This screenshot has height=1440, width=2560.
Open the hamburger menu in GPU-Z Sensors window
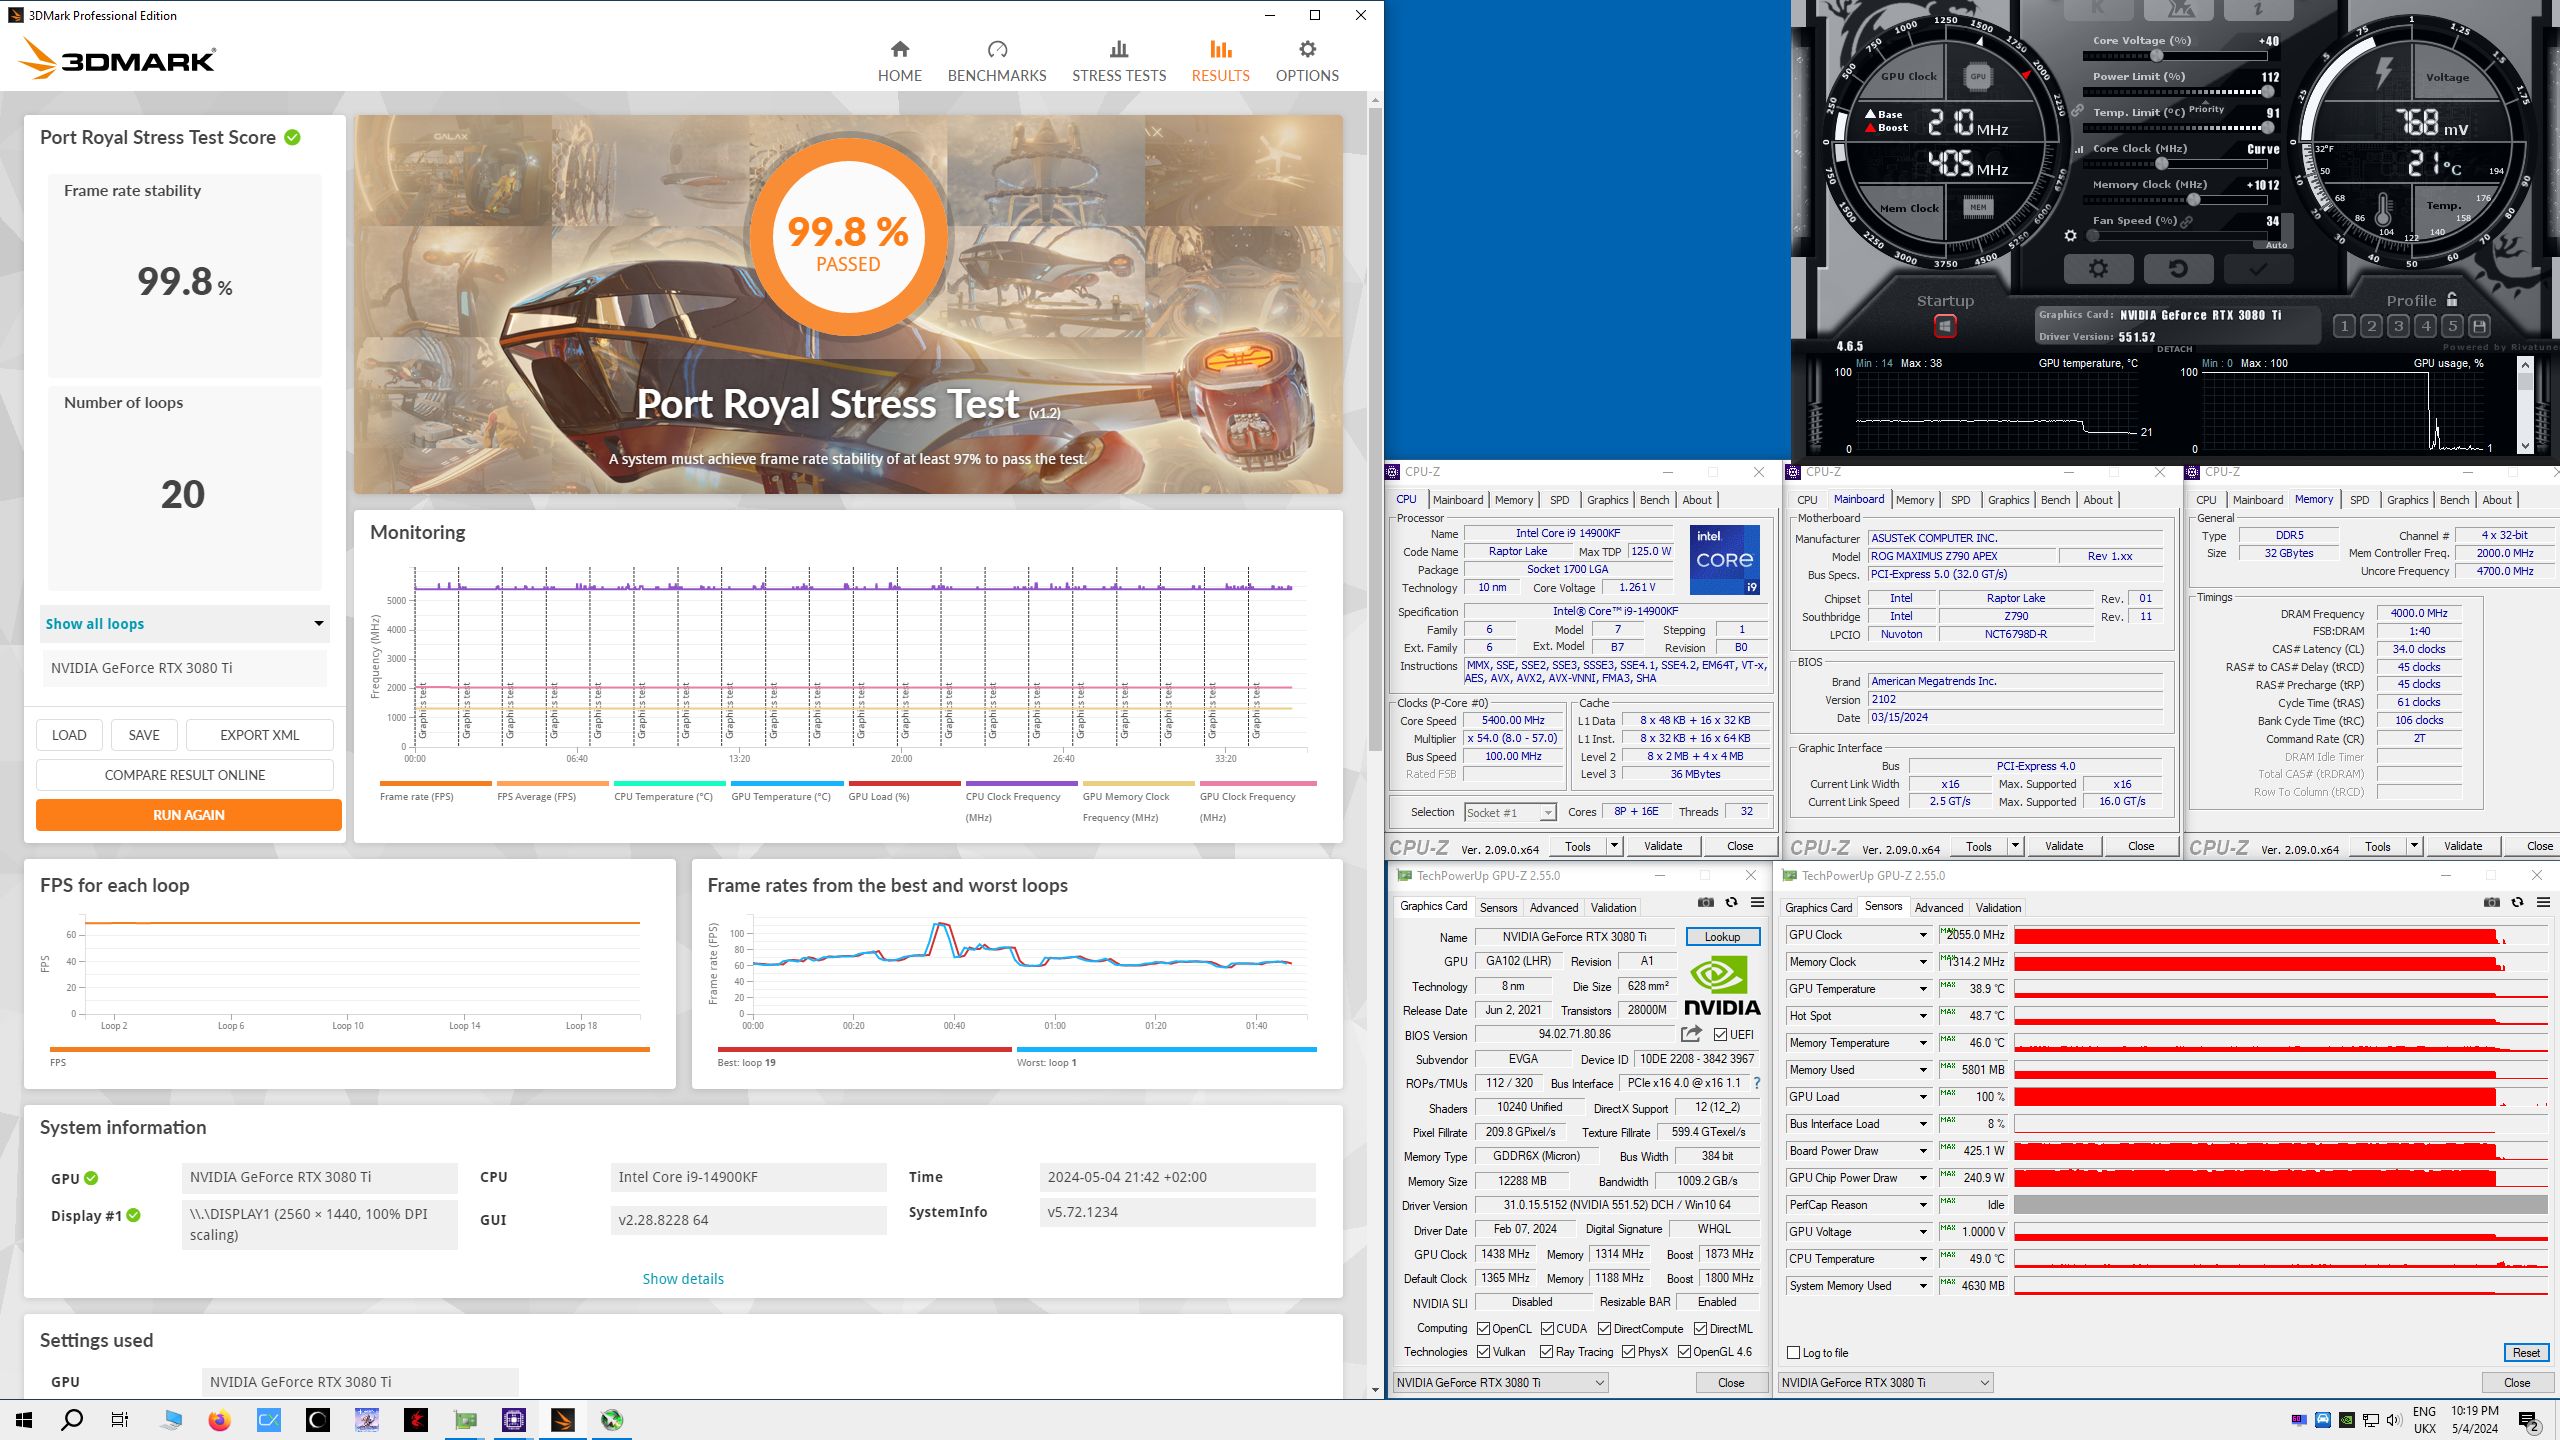point(2543,902)
